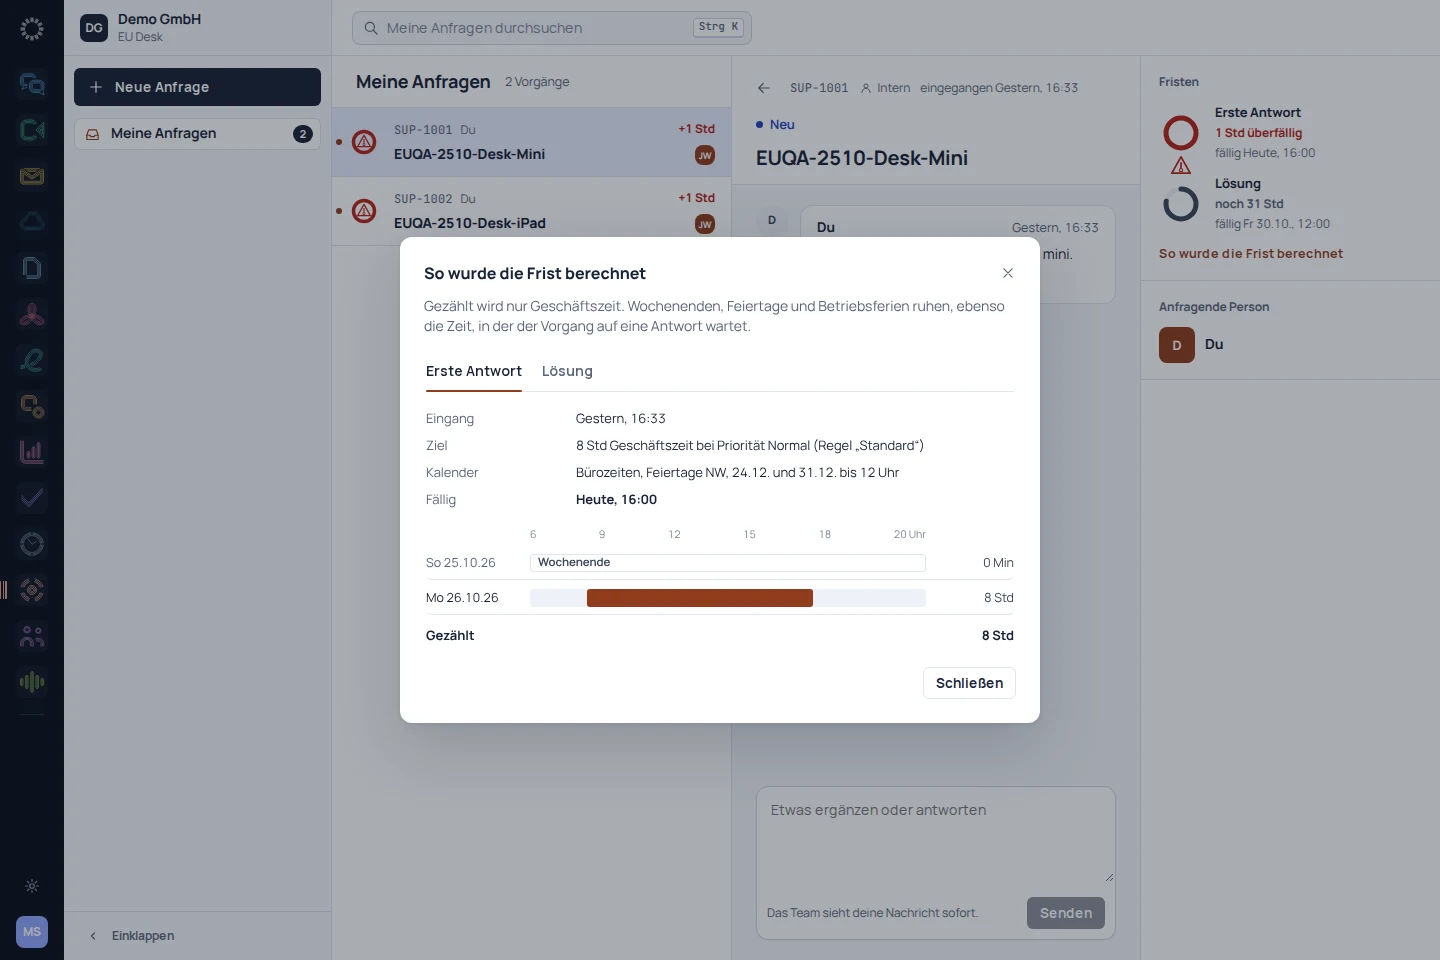Click the Fällig value Heute, 16:00
Viewport: 1440px width, 960px height.
click(x=616, y=500)
